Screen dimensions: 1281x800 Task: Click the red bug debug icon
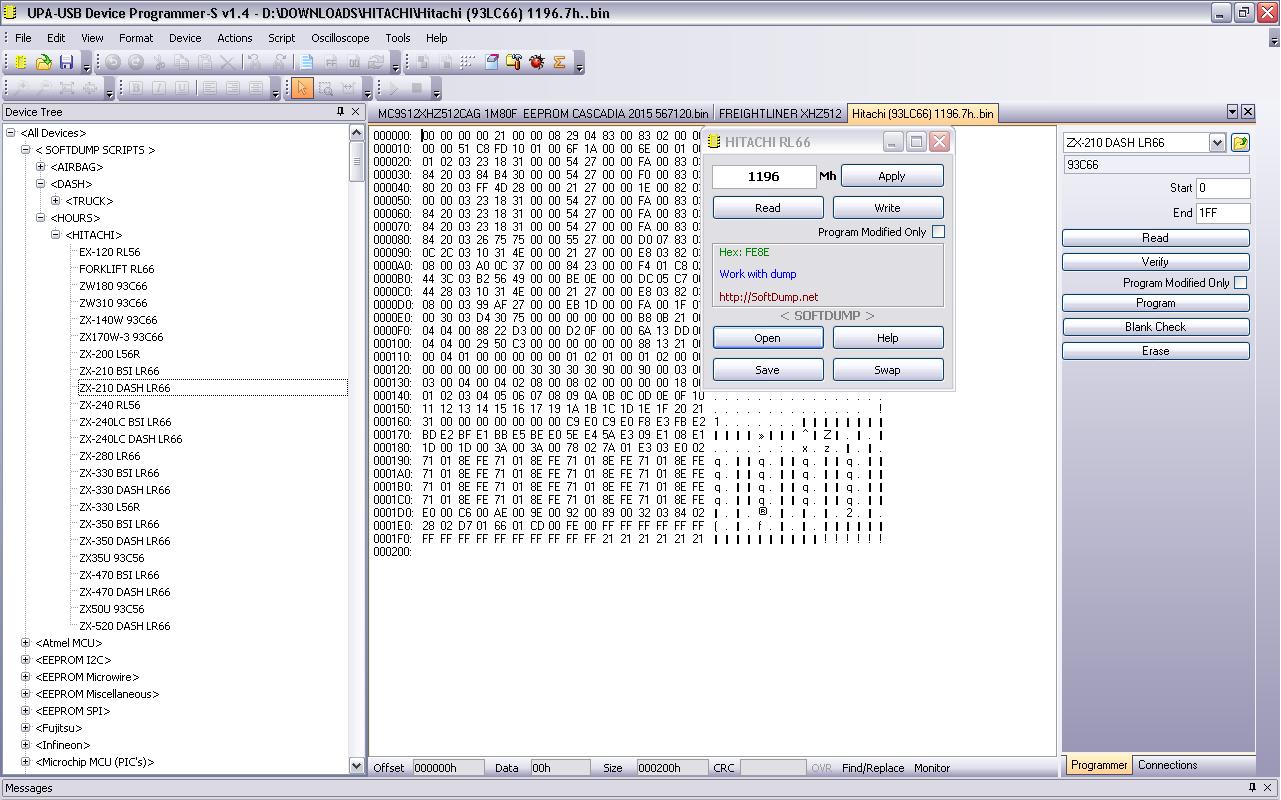pos(537,62)
